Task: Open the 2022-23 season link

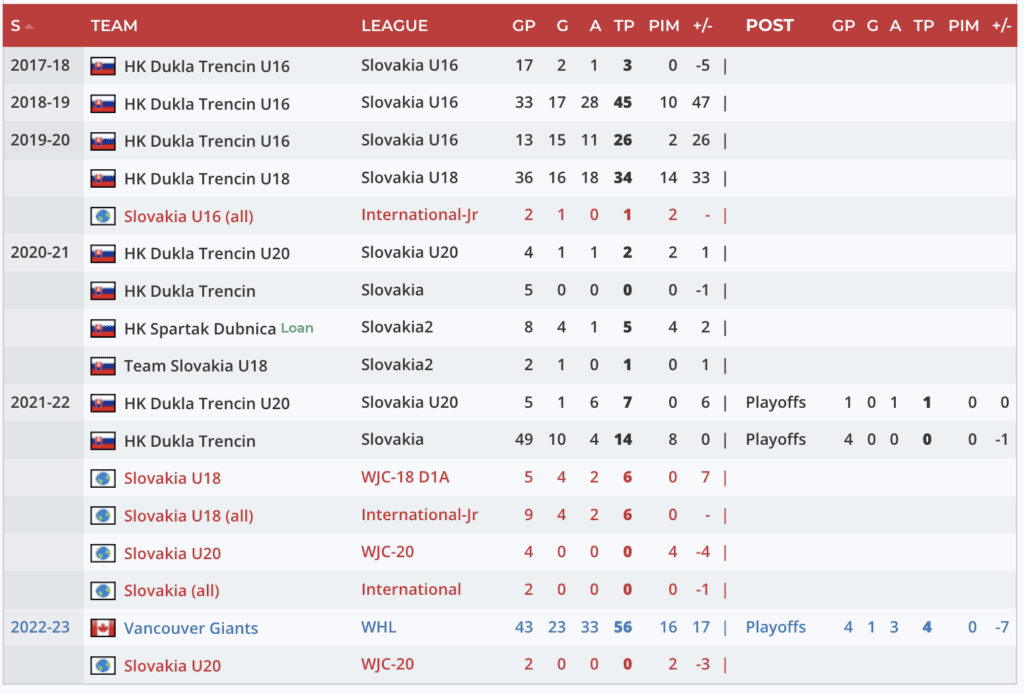Action: (x=40, y=628)
